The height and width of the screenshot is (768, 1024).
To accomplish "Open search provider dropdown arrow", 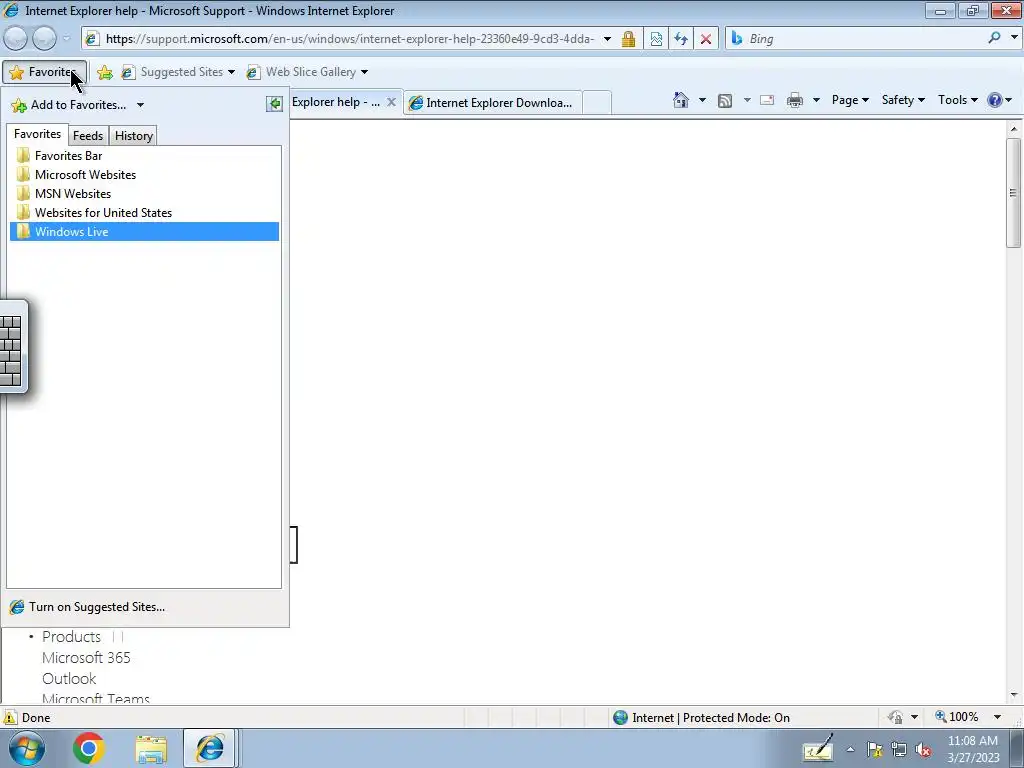I will pyautogui.click(x=1014, y=38).
